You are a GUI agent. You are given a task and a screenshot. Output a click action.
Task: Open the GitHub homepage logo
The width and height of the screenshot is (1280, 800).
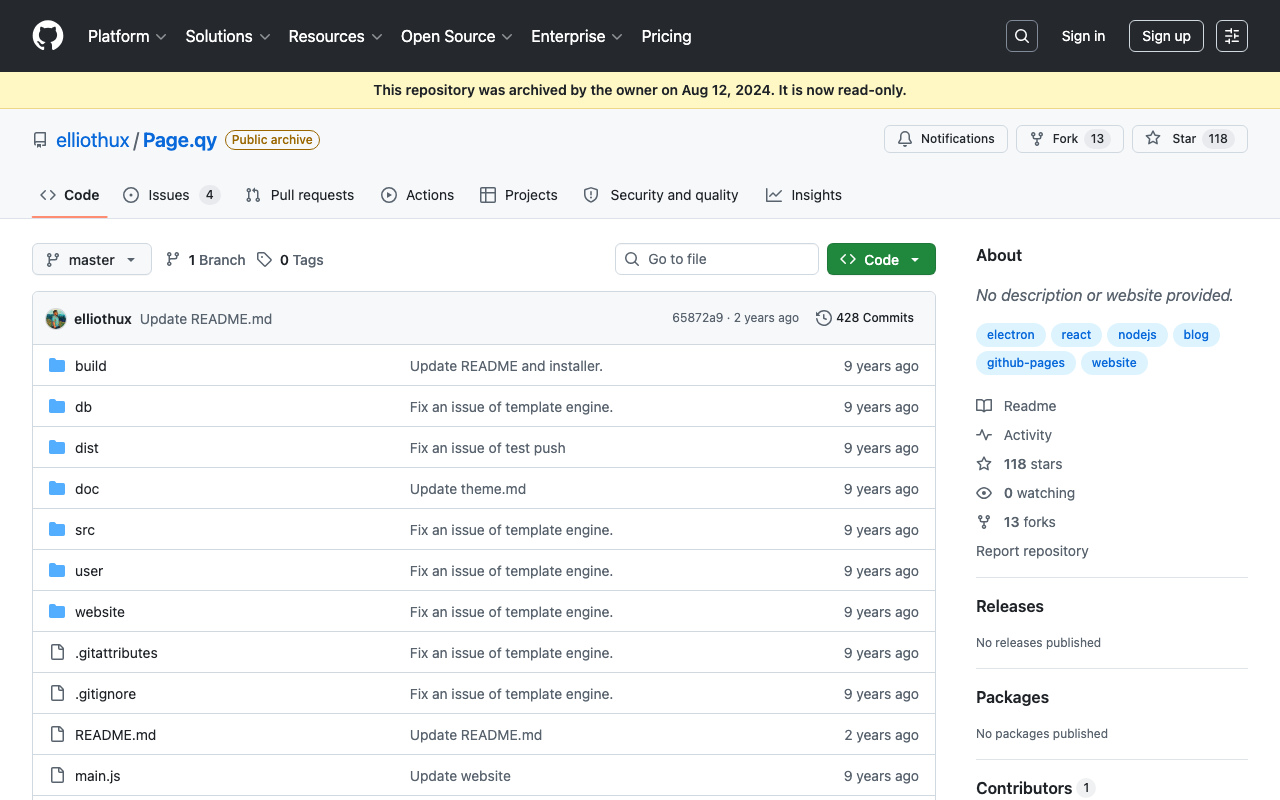[x=48, y=36]
